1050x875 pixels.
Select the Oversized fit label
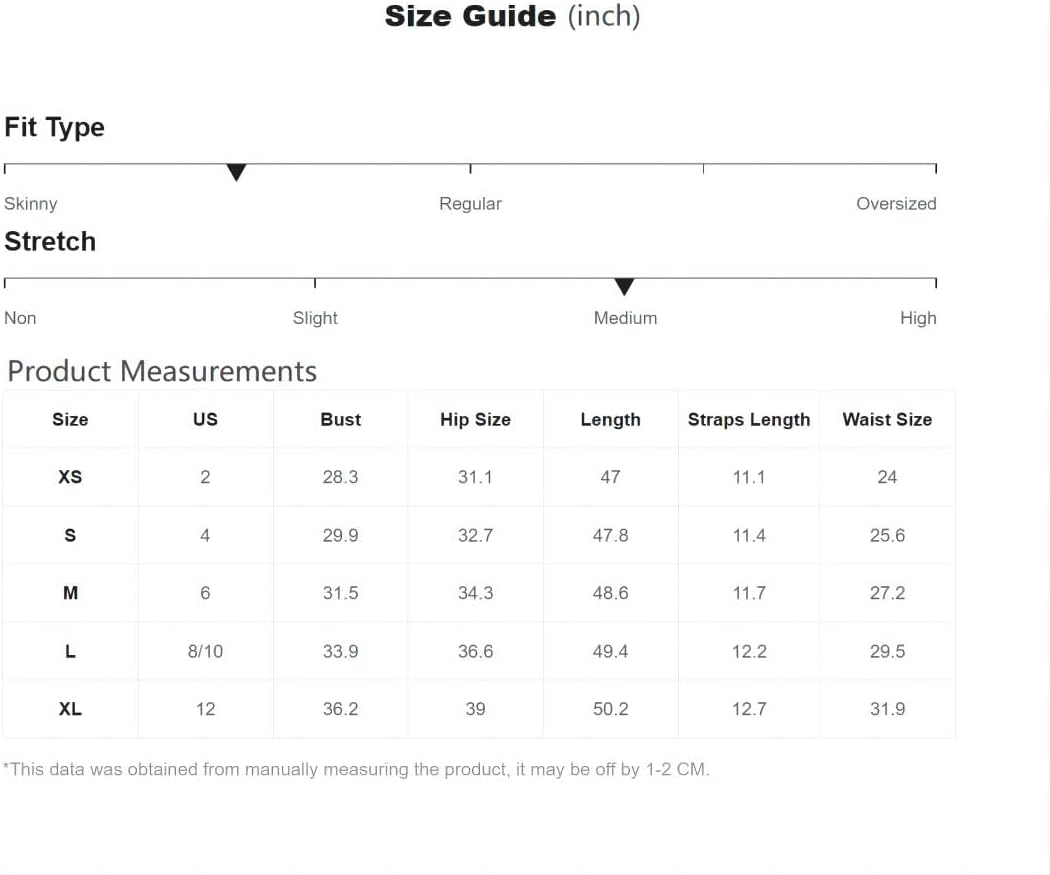coord(896,204)
